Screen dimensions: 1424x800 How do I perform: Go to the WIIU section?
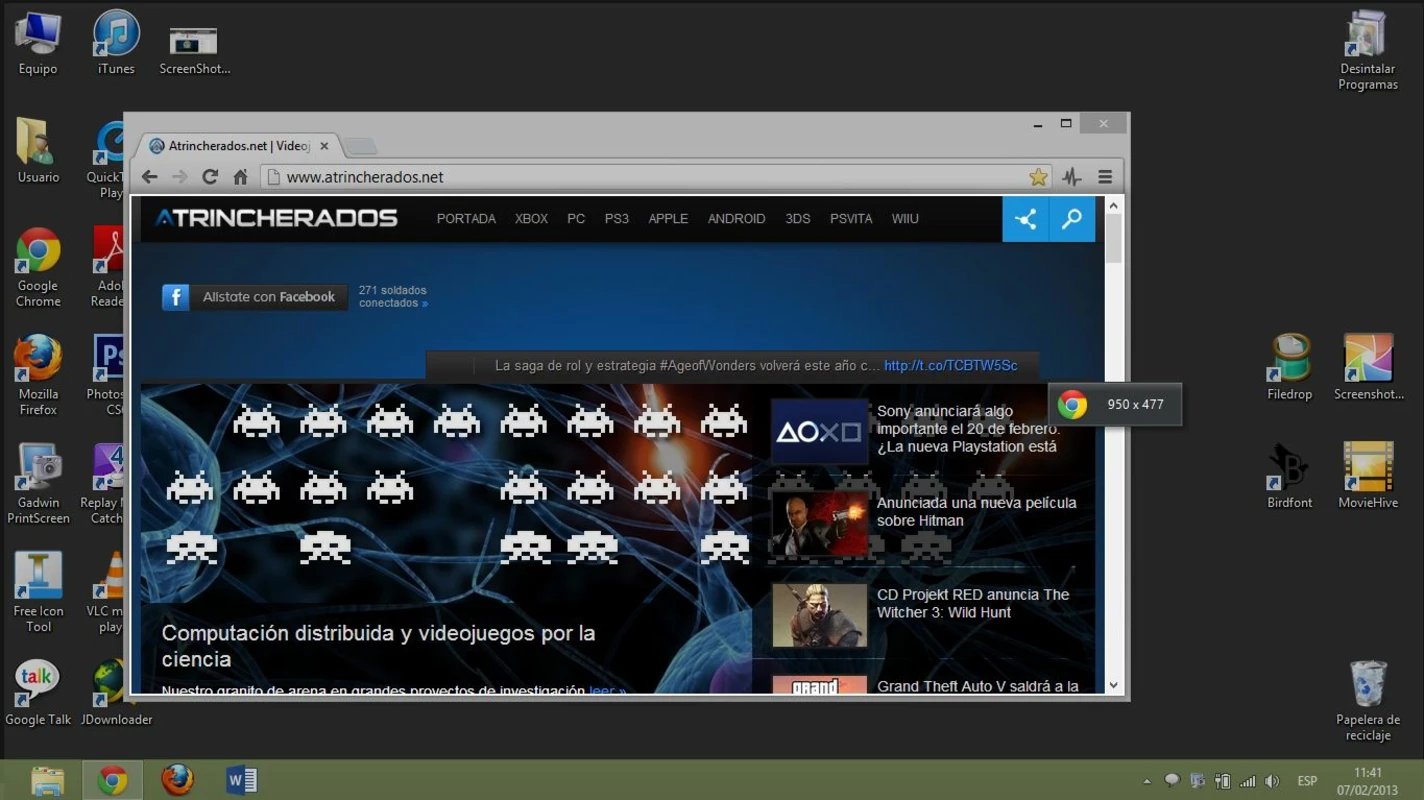tap(905, 219)
